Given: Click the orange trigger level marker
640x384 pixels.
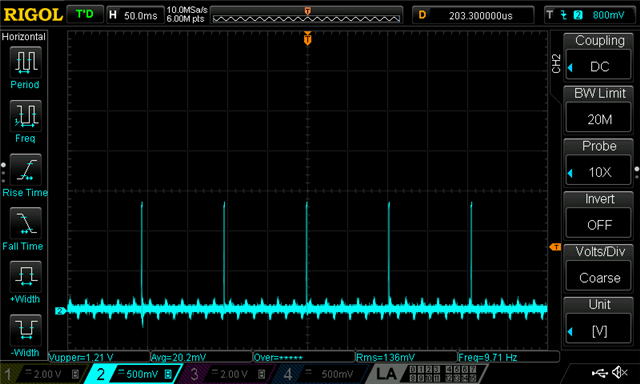Looking at the screenshot, I should coord(555,247).
